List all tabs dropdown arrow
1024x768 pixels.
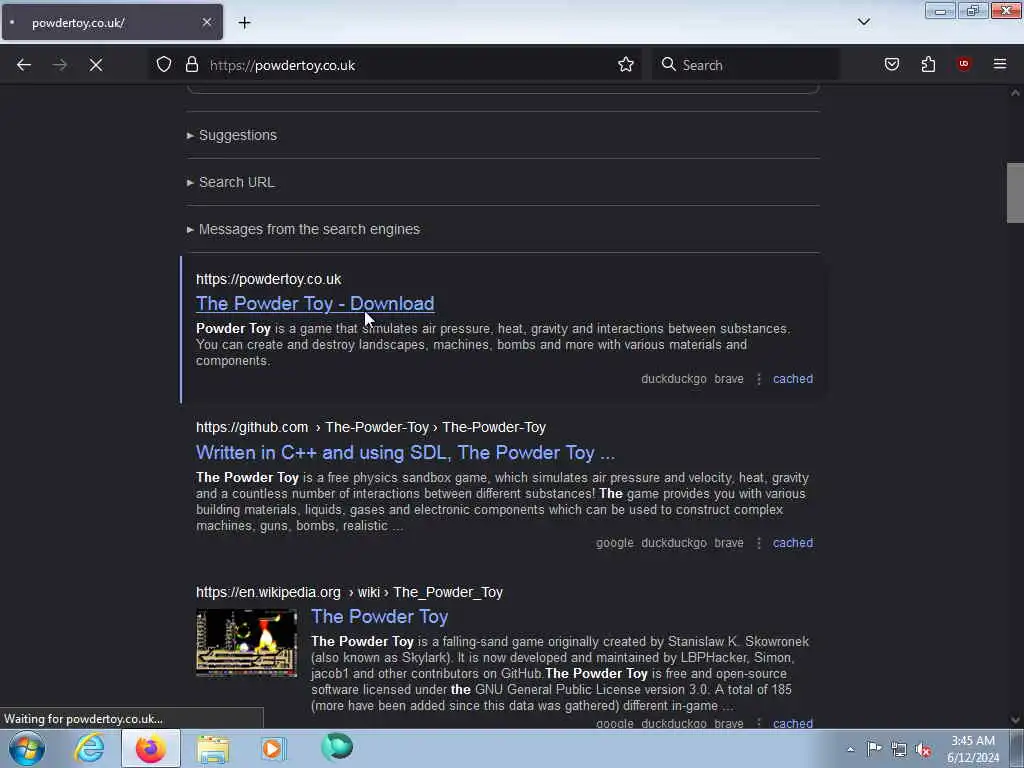pos(864,22)
